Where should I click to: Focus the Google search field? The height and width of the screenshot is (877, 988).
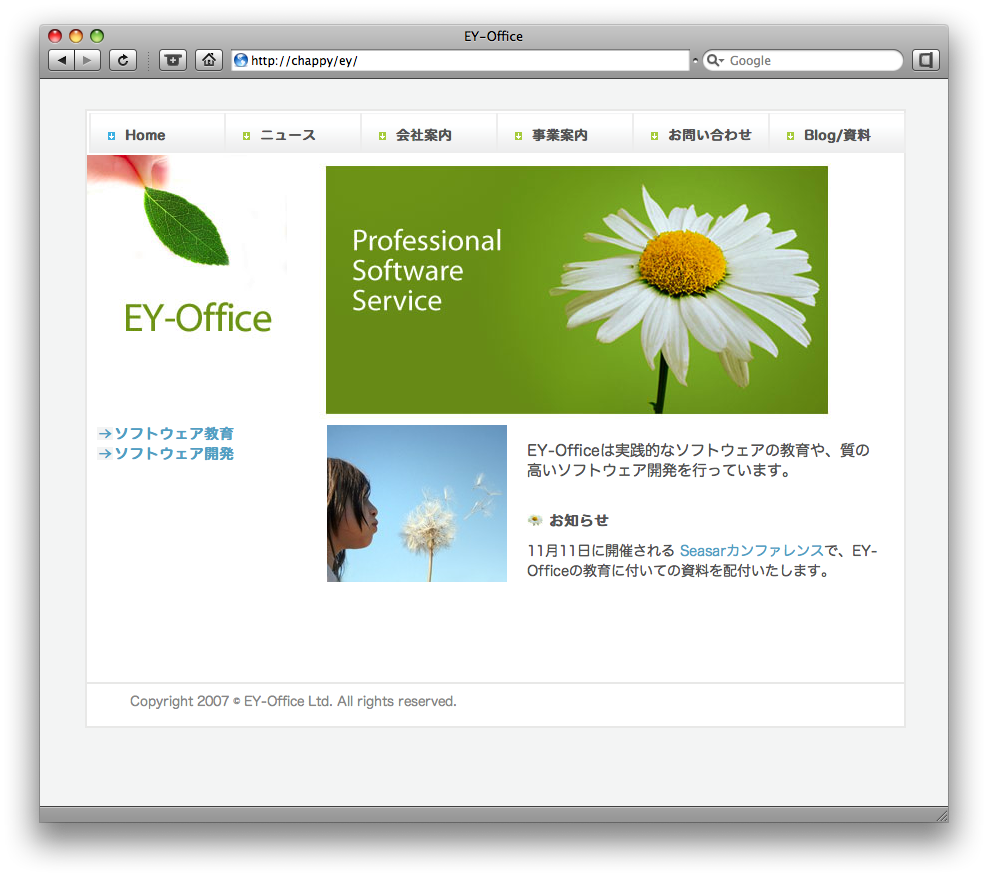point(803,60)
